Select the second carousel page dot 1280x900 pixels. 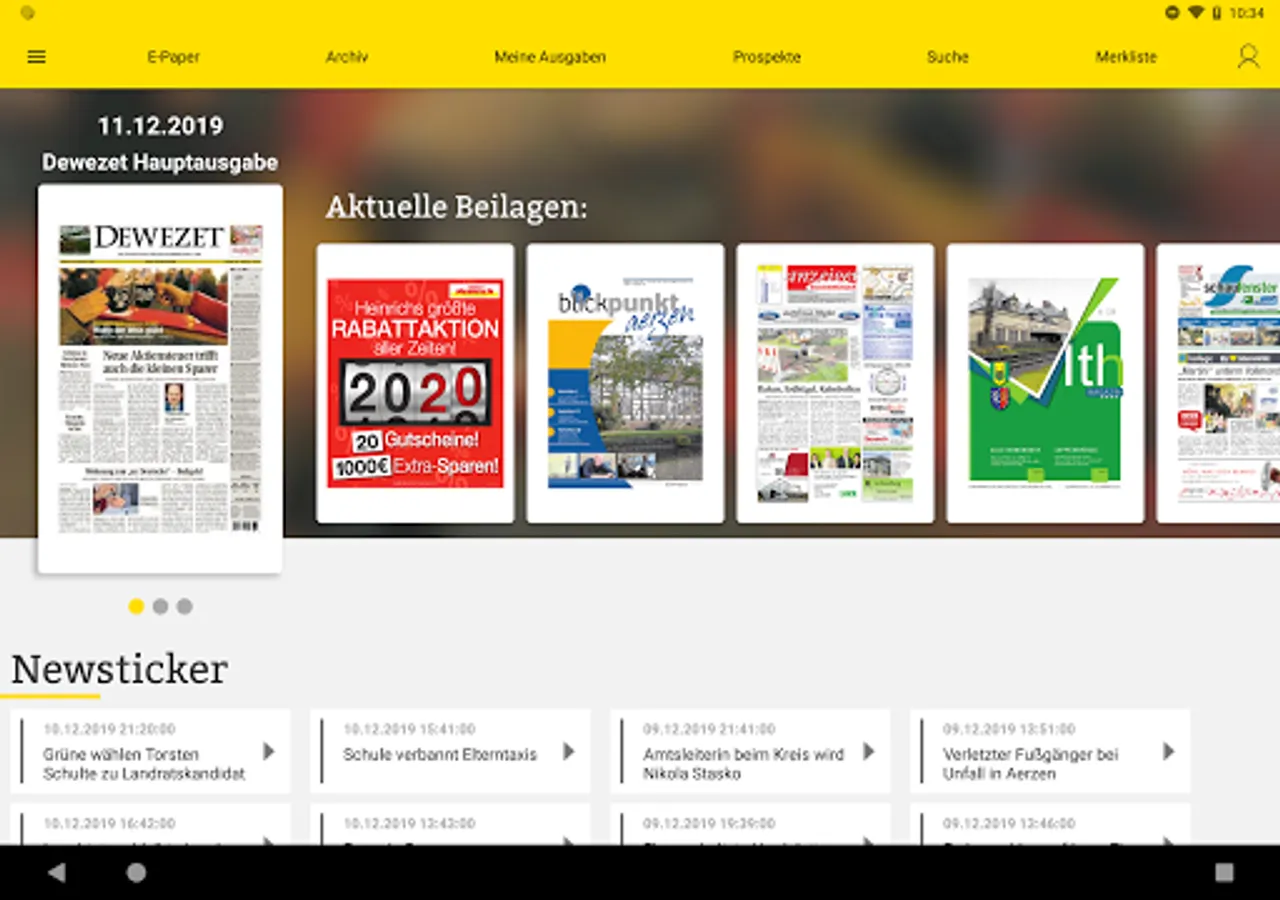160,606
